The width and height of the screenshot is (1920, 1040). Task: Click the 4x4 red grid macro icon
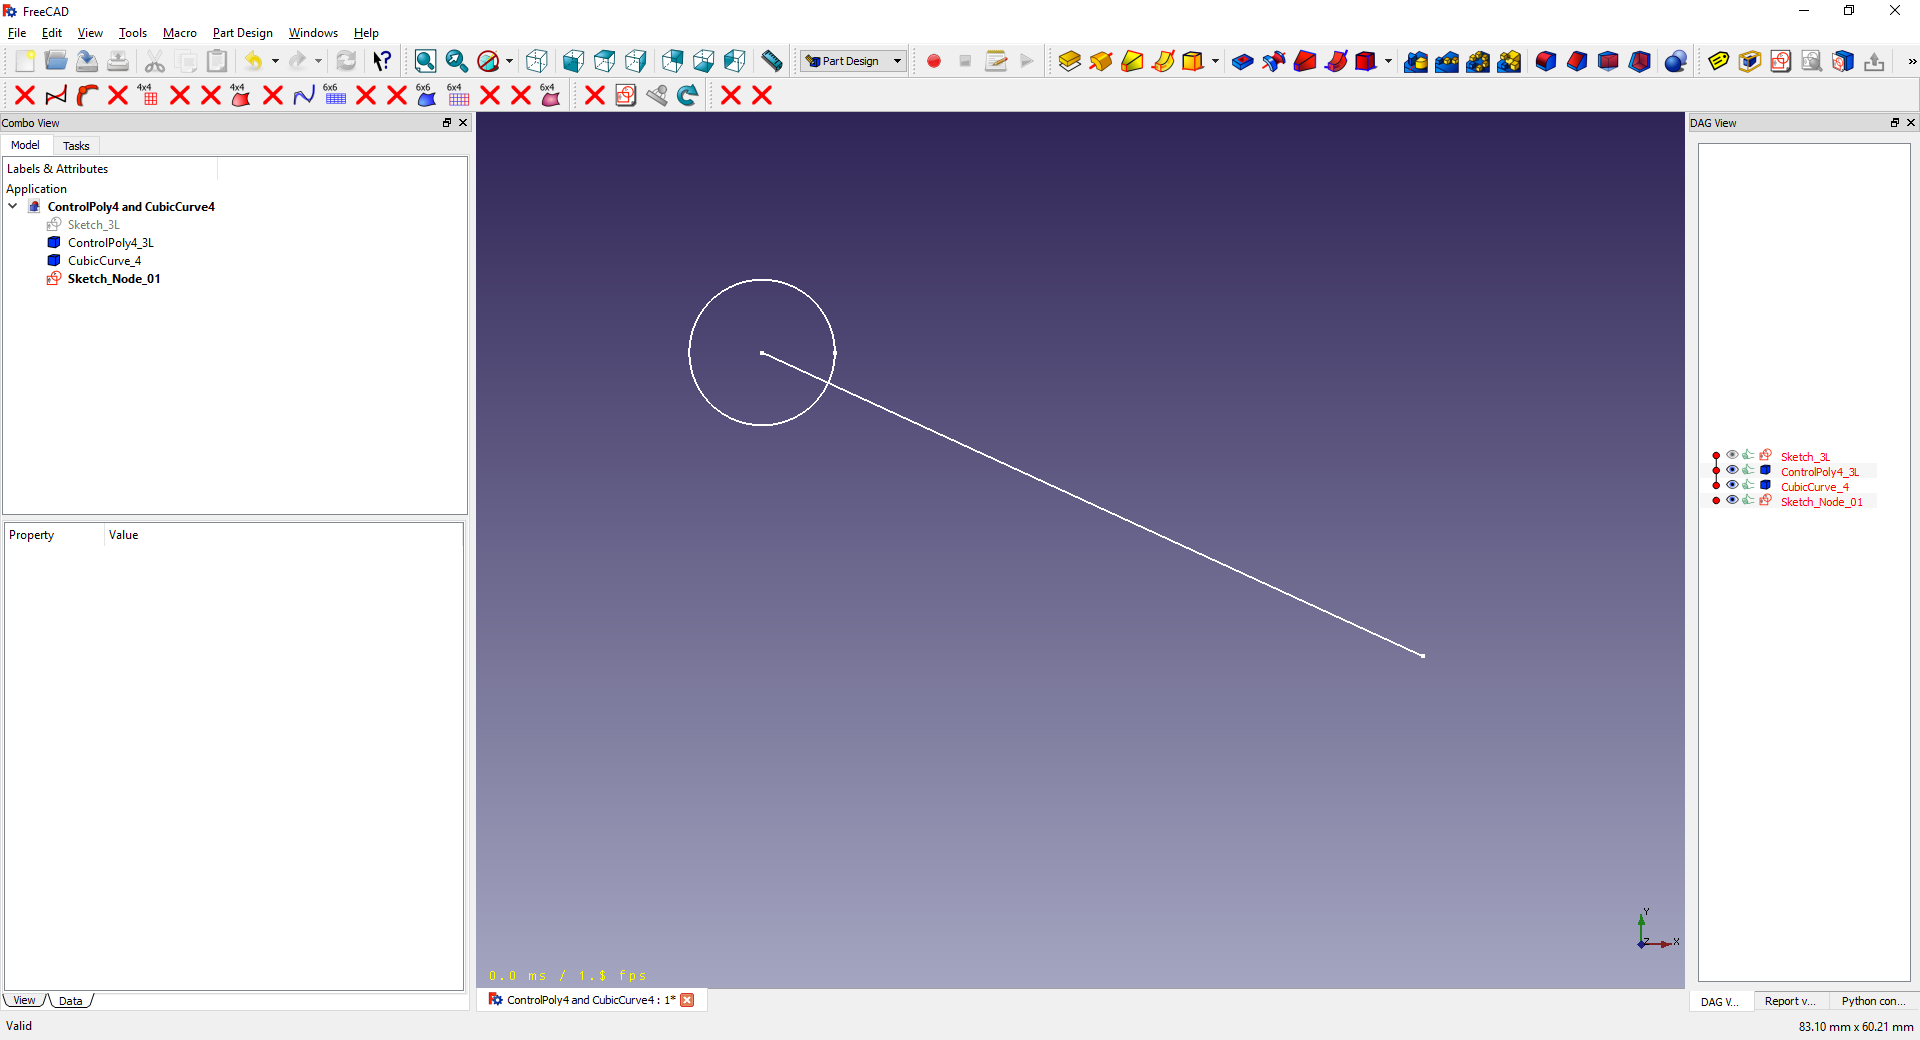148,95
